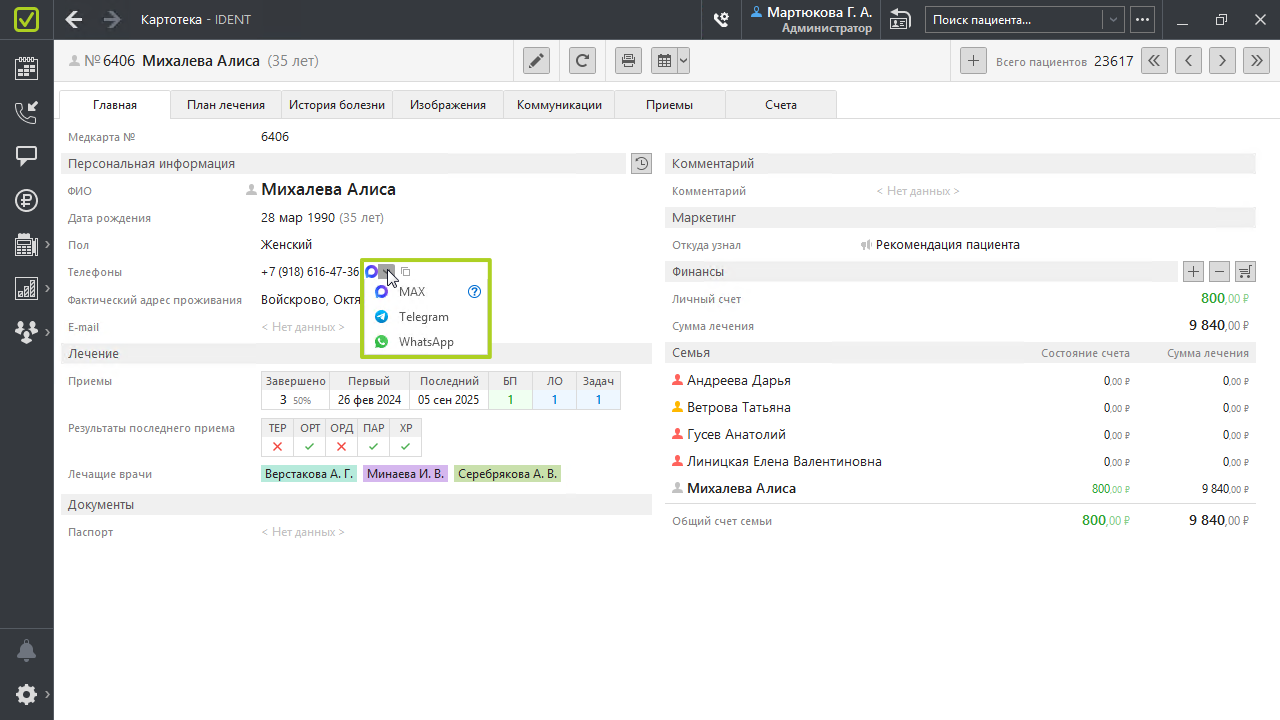Open the calls section in the sidebar

click(x=26, y=112)
